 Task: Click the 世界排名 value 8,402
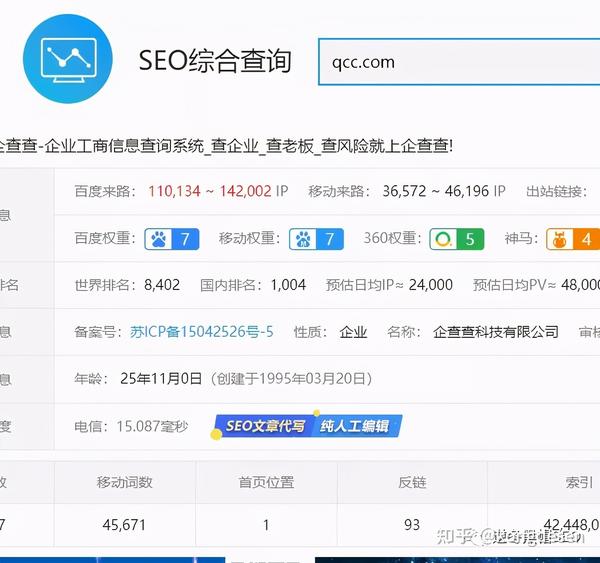pos(162,285)
